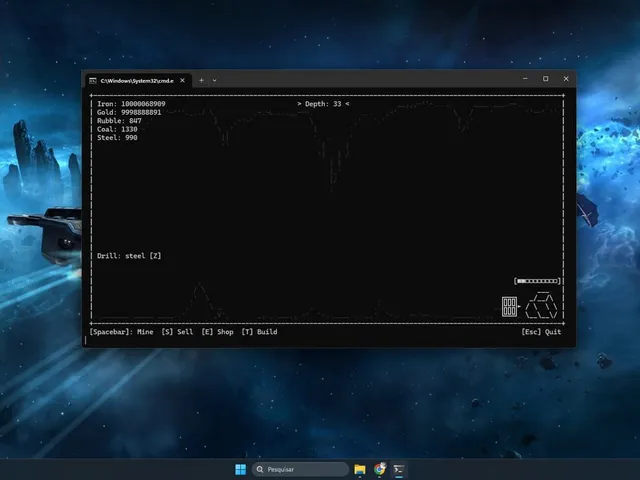Image resolution: width=640 pixels, height=480 pixels.
Task: Click the Gold: 9998888891 resource text
Action: point(129,112)
